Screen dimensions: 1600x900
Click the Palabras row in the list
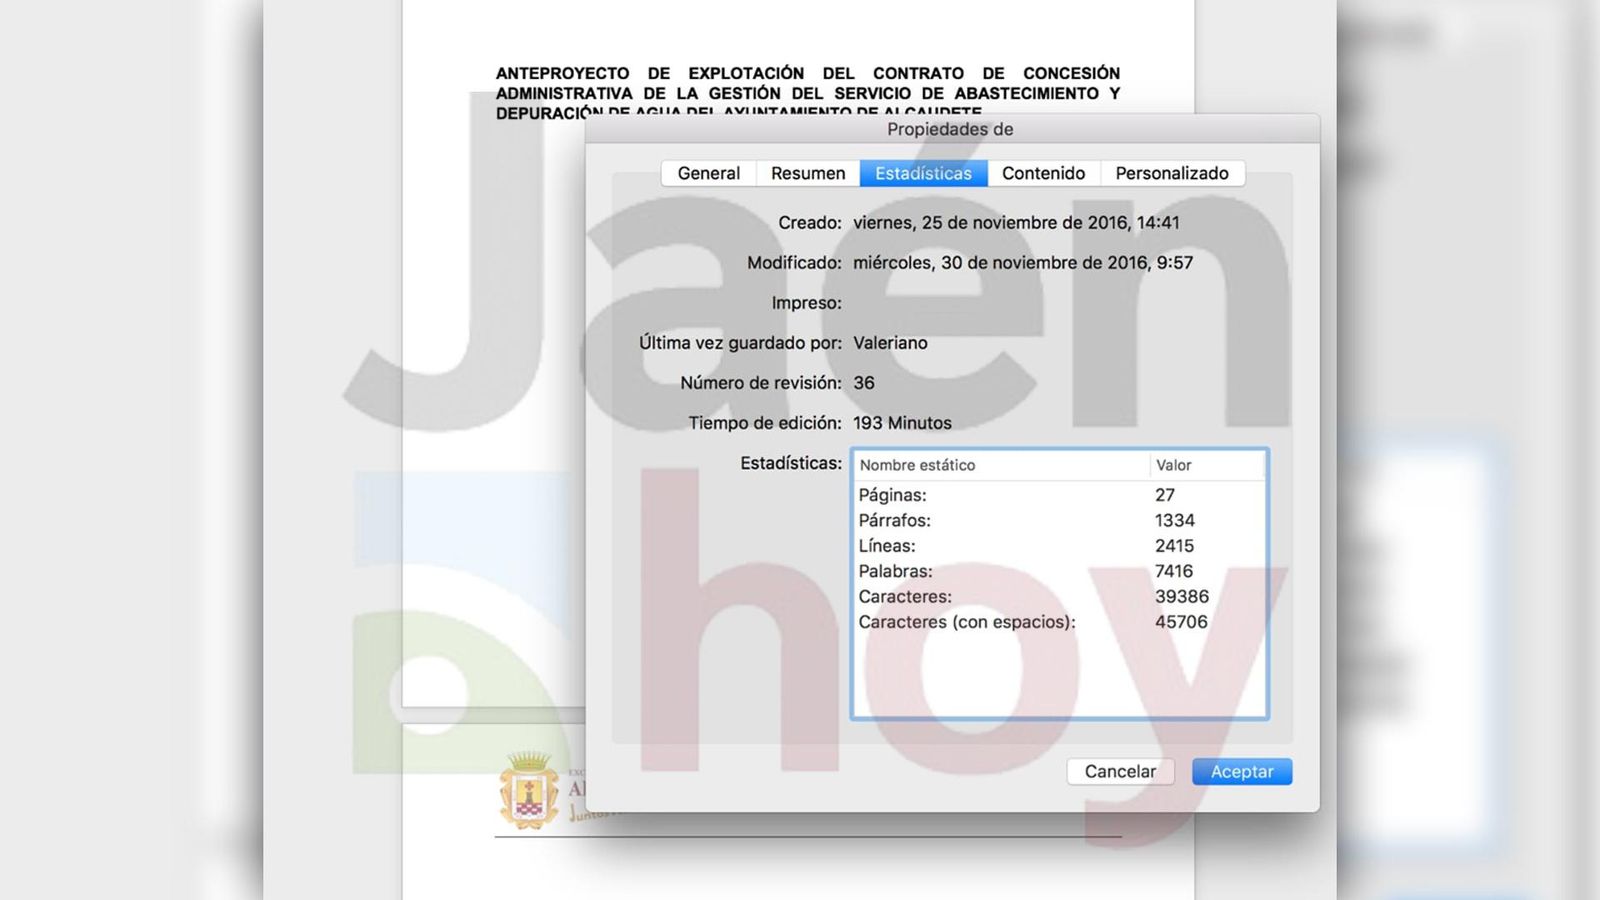950,571
